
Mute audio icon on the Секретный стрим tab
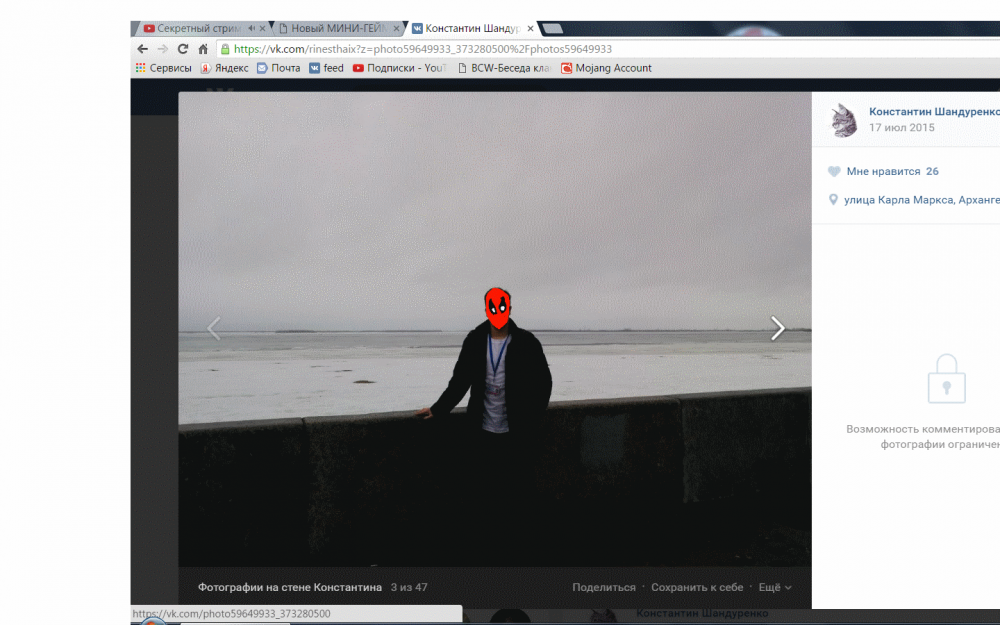coord(251,28)
